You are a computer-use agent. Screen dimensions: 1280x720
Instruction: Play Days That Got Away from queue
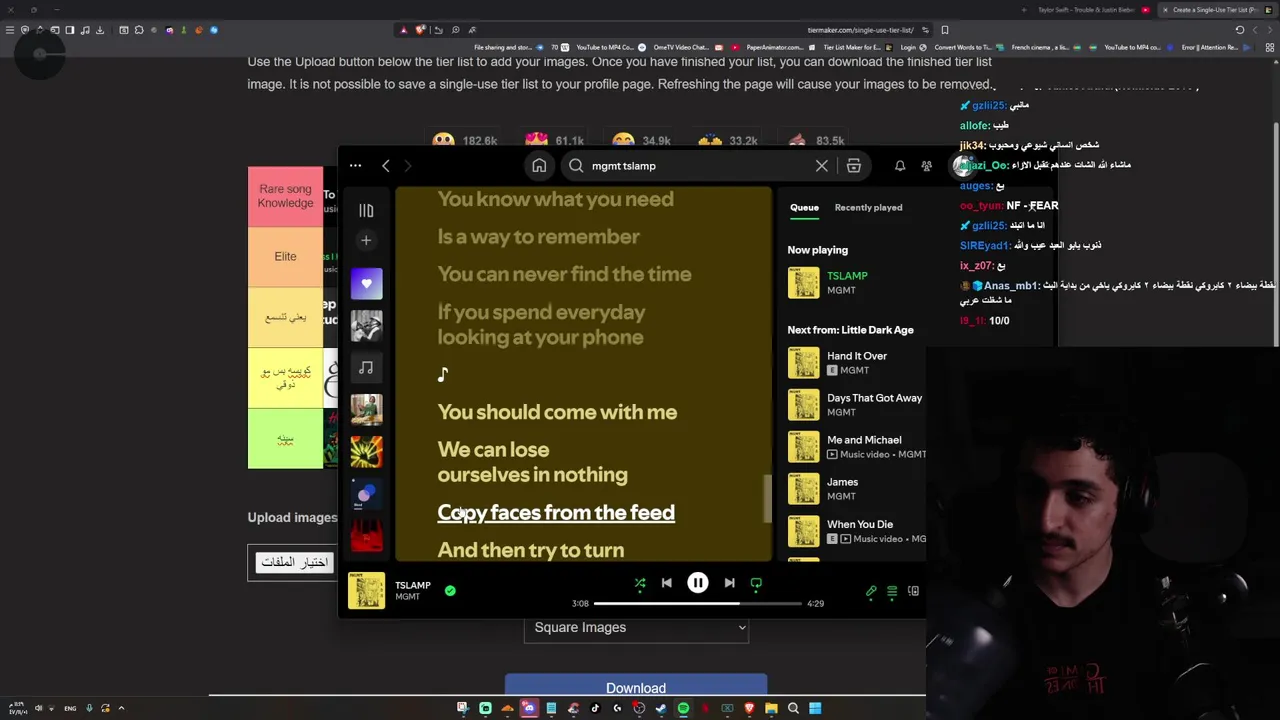point(856,405)
